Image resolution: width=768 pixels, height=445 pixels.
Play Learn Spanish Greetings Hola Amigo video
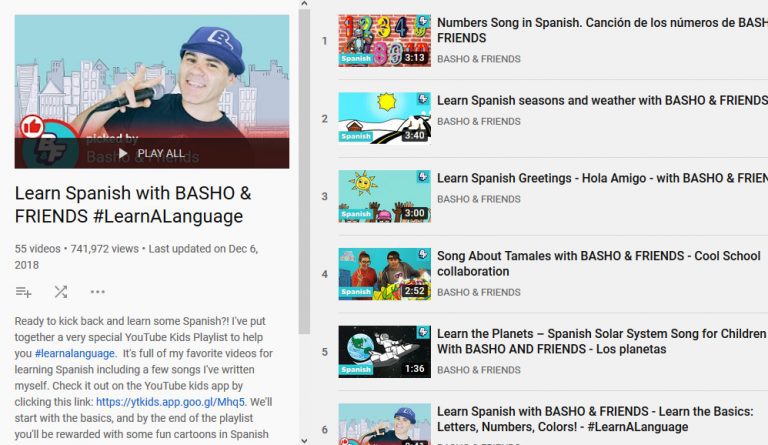(x=384, y=196)
